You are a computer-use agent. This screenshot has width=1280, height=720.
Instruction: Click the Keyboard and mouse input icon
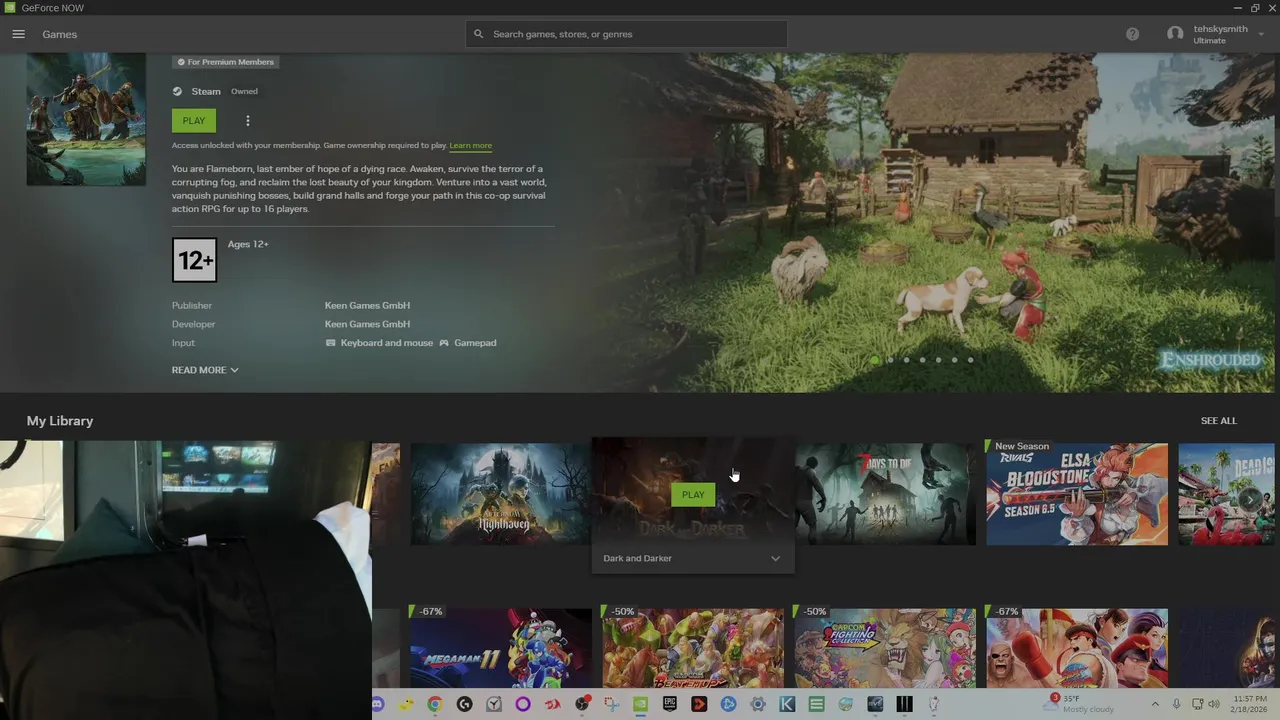pos(331,343)
